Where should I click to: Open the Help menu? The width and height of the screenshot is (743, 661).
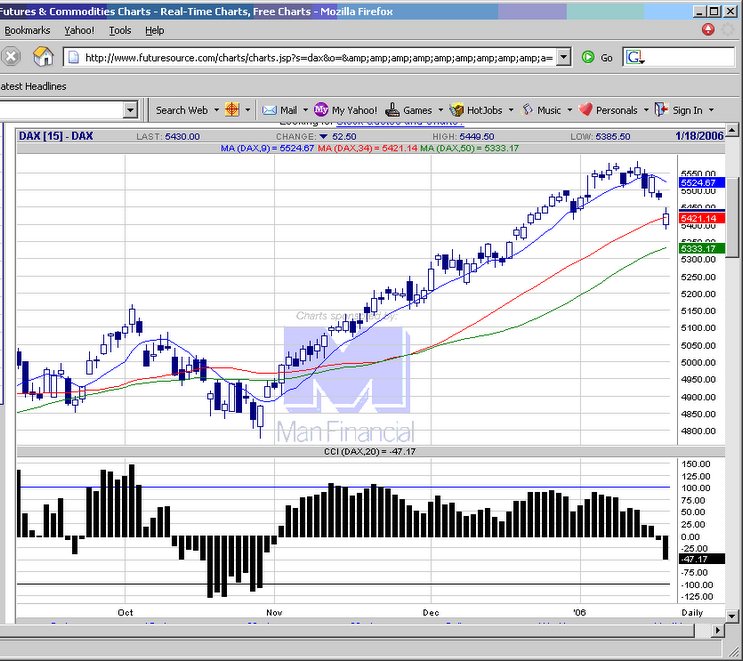(x=154, y=30)
